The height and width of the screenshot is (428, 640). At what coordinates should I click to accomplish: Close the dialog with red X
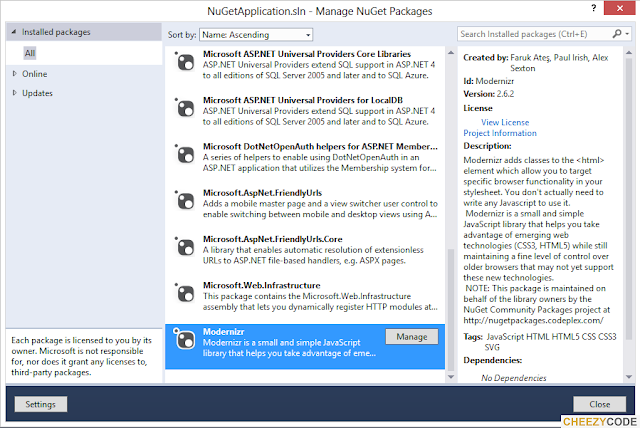(619, 8)
